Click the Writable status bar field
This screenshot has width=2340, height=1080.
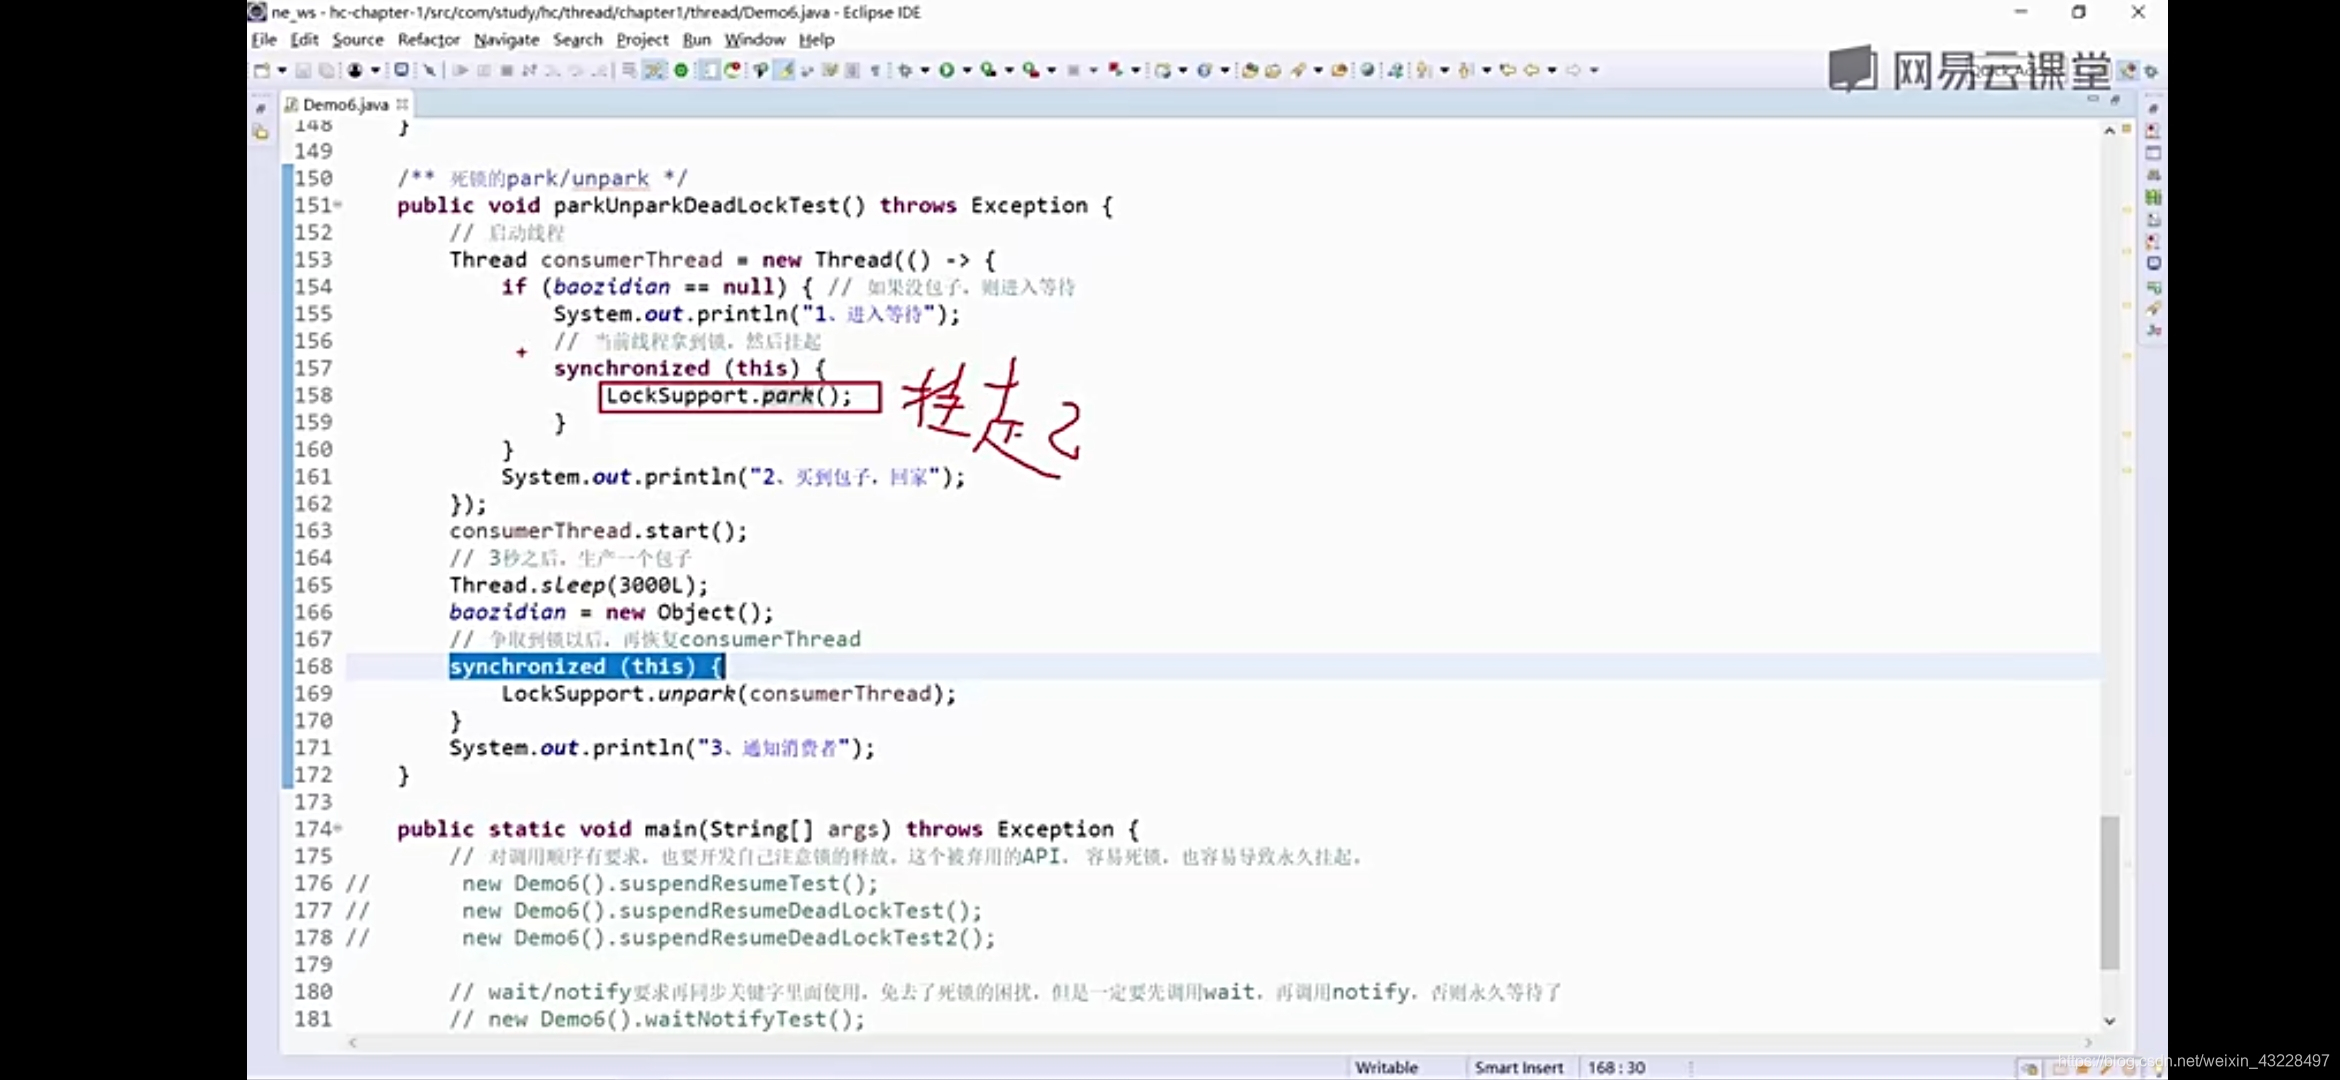[1386, 1067]
